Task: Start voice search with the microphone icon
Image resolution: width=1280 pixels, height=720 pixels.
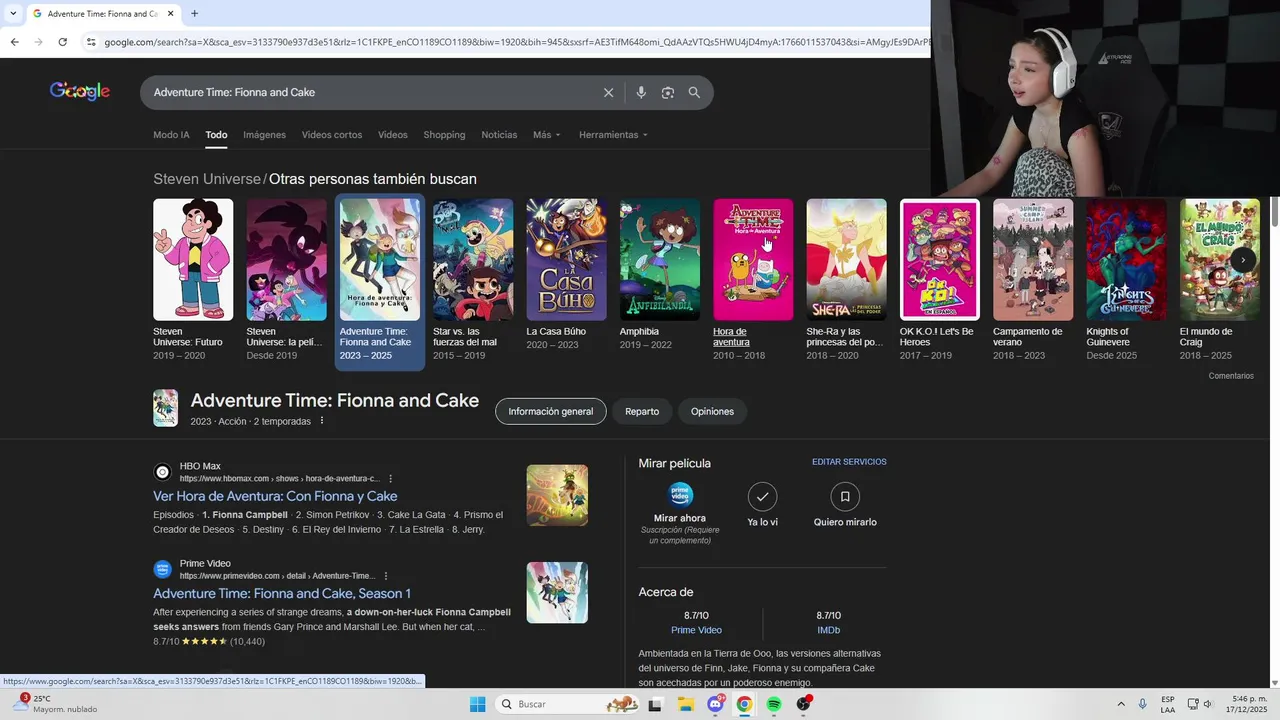Action: pos(641,92)
